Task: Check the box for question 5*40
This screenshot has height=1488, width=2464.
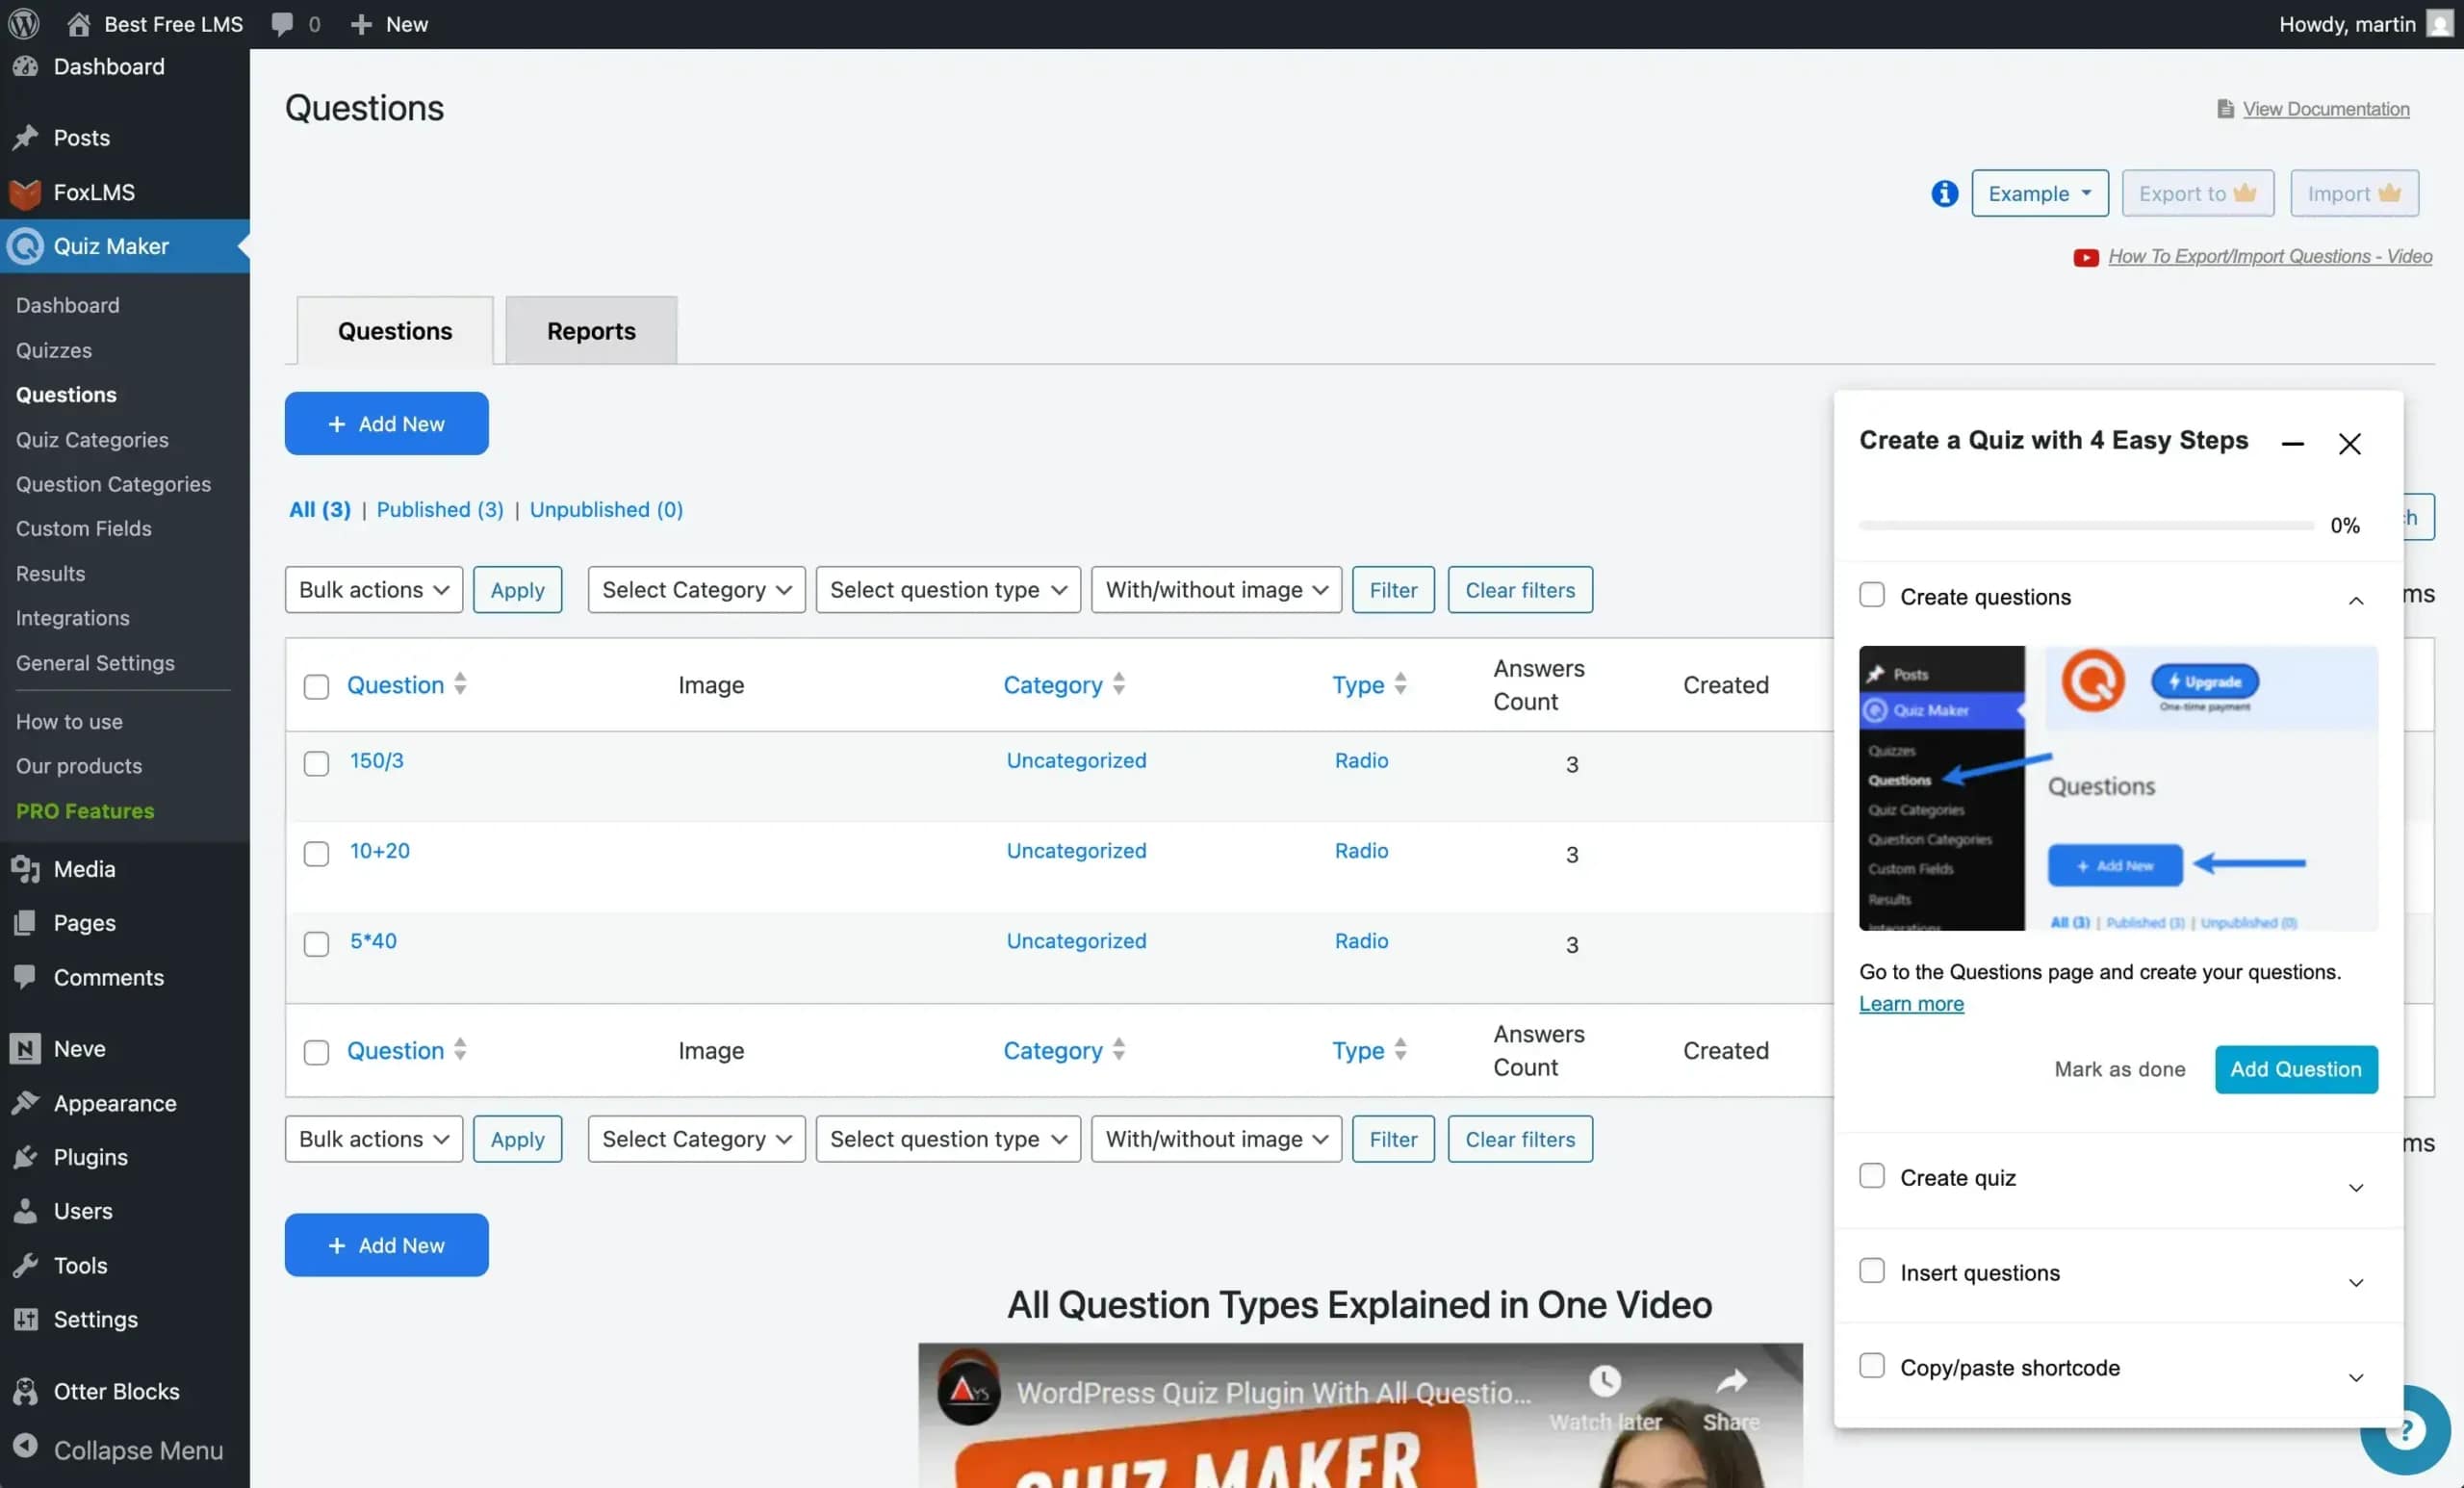Action: click(x=316, y=943)
